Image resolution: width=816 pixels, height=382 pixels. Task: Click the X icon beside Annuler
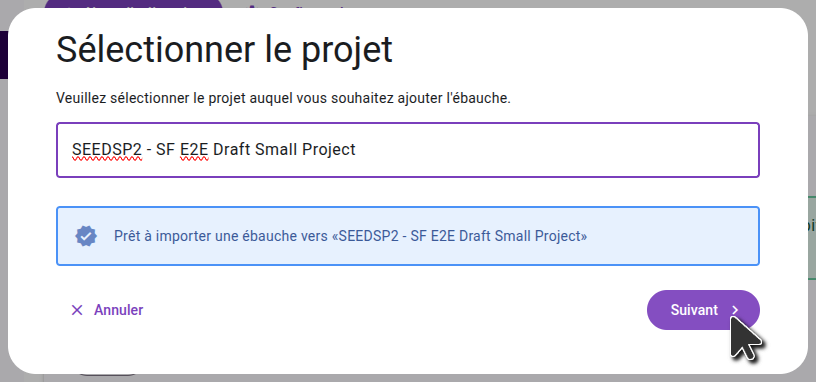(77, 310)
